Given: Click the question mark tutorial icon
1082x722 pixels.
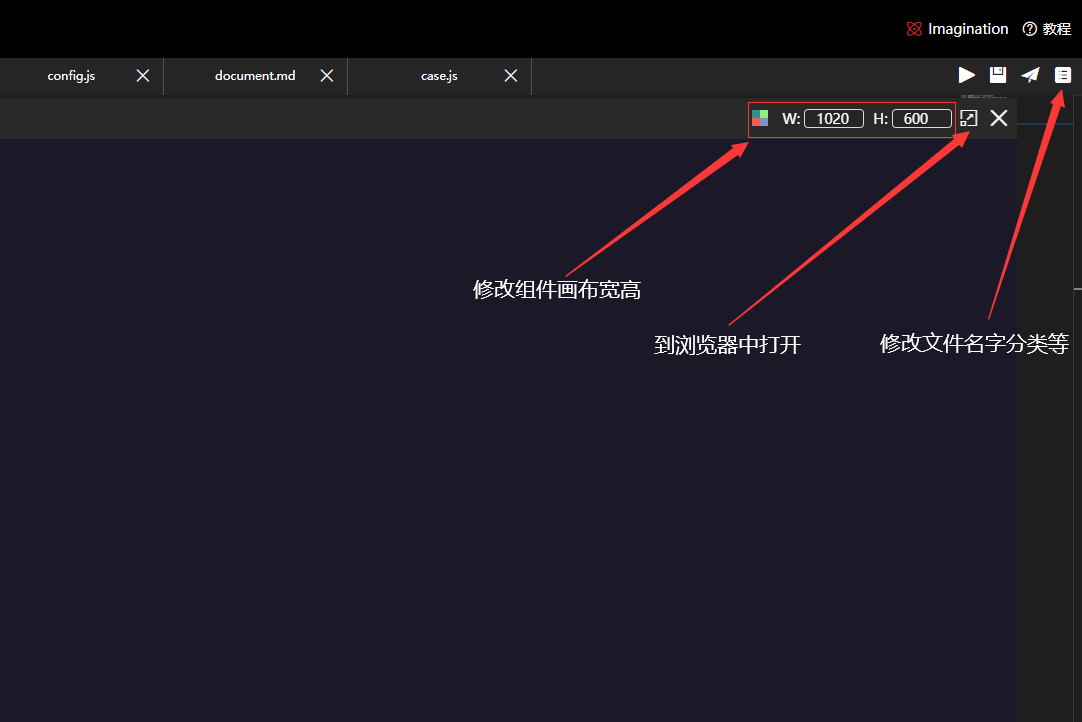Looking at the screenshot, I should (1029, 29).
